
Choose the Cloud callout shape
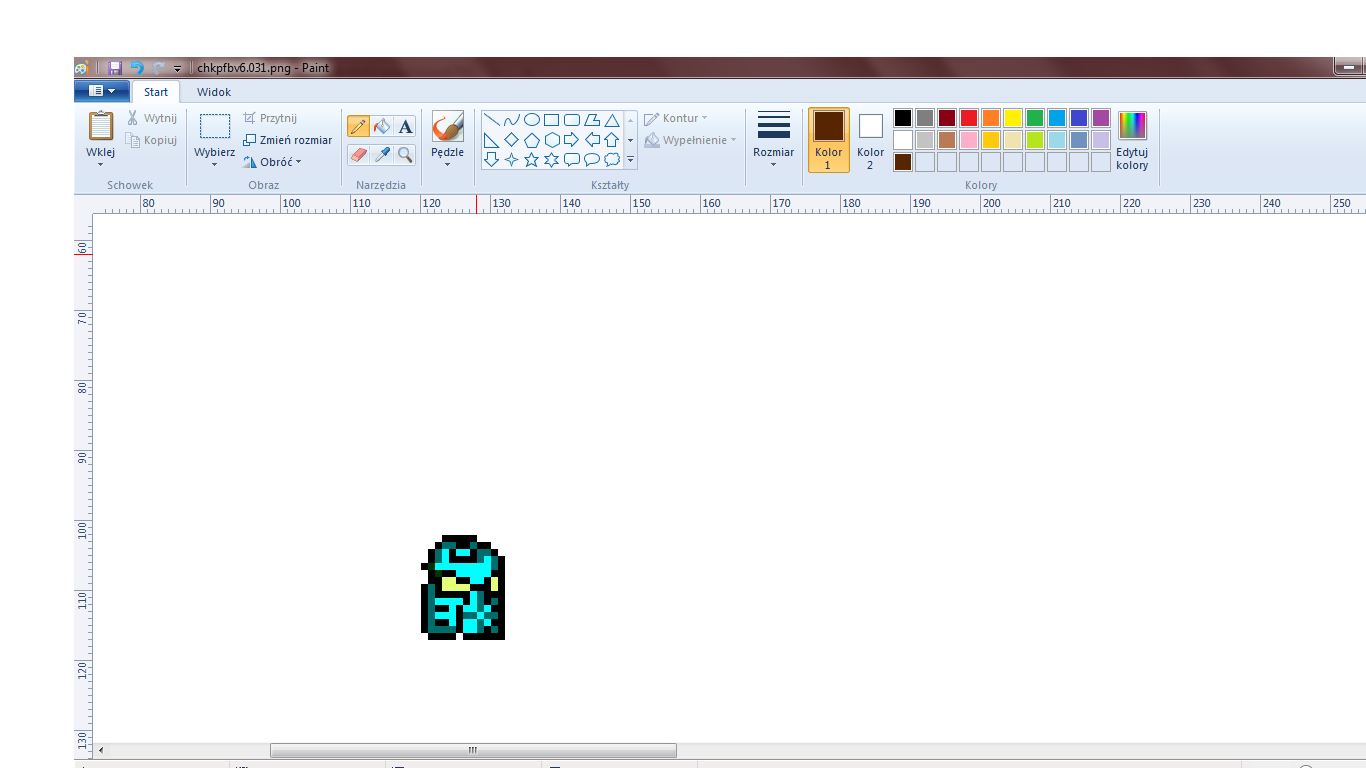coord(612,159)
